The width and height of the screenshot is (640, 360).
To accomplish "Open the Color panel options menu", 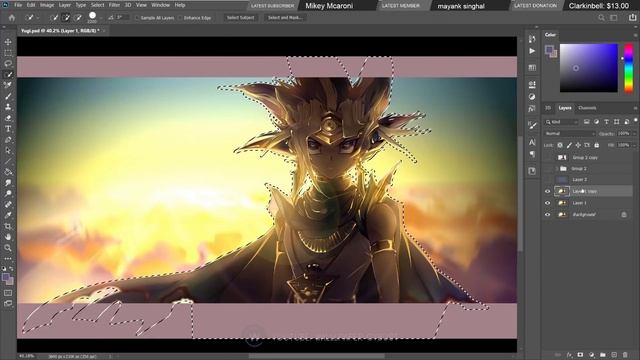I will click(636, 35).
